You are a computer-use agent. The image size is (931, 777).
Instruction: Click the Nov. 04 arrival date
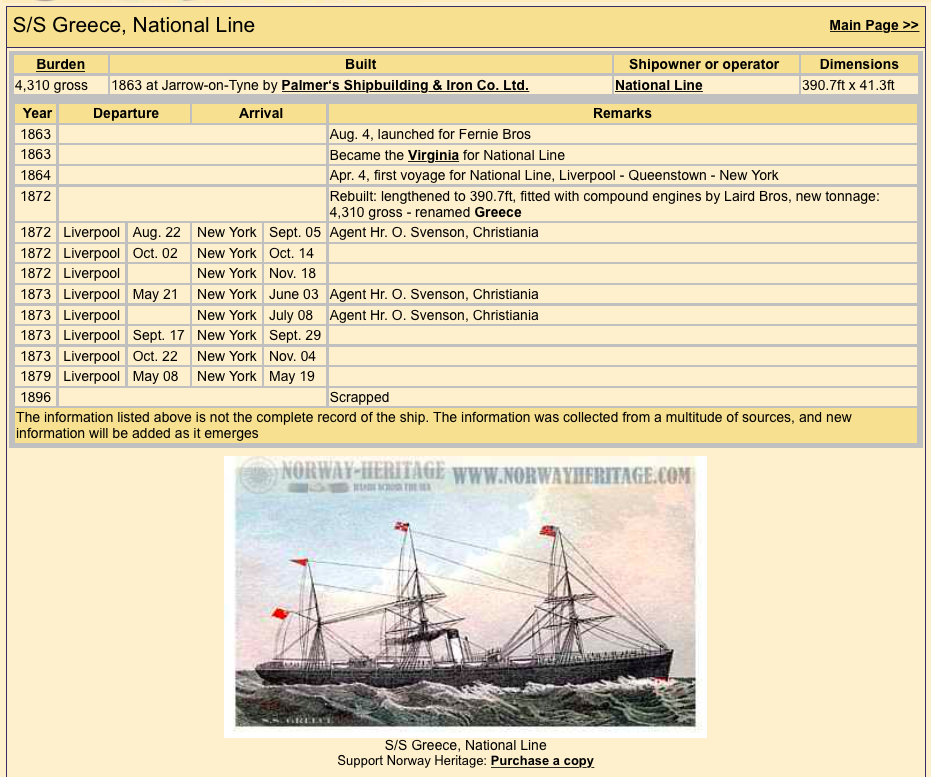tap(292, 356)
